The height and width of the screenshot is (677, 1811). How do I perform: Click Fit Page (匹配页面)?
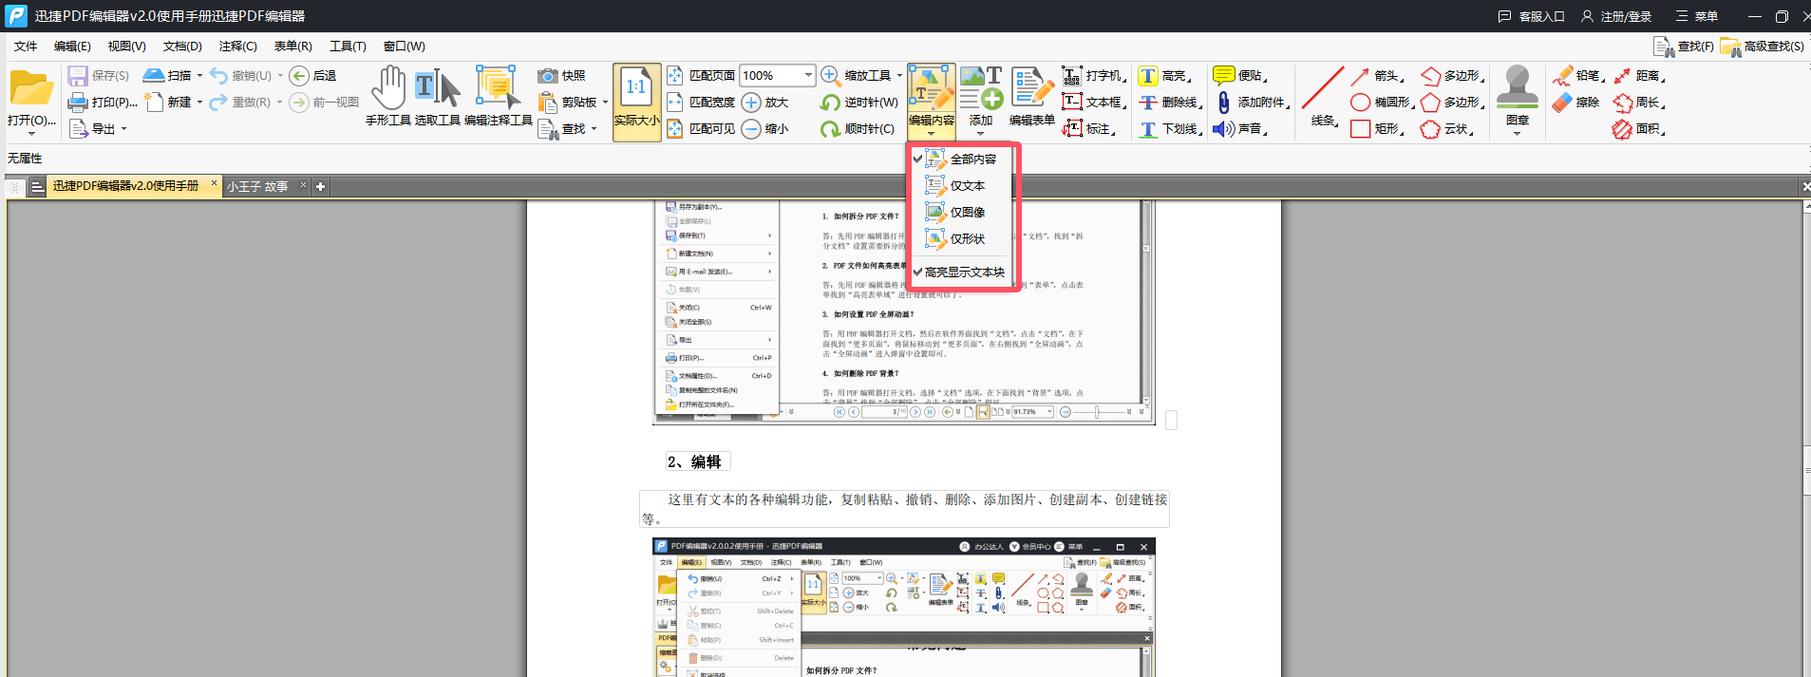[701, 76]
